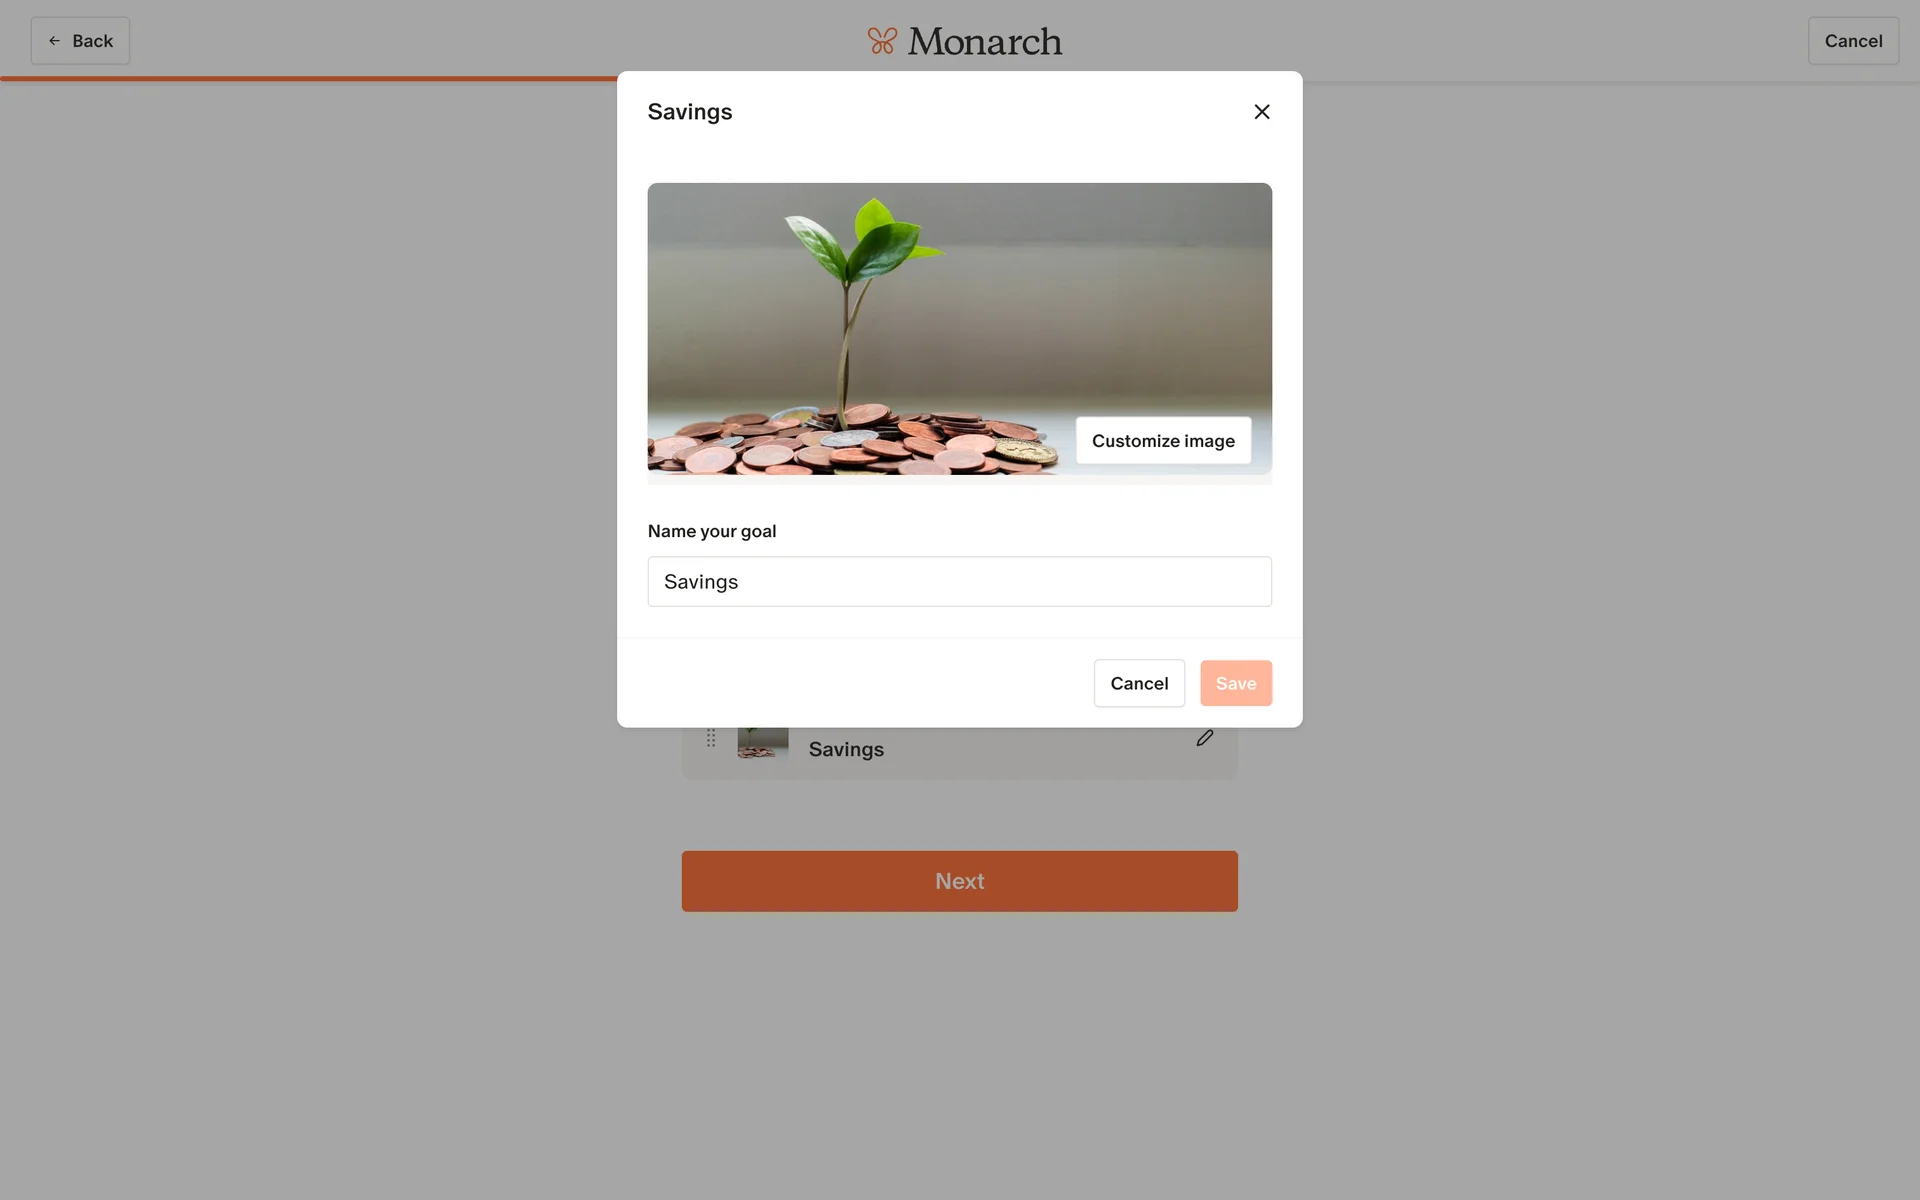Click the Savings goal name in list row
The height and width of the screenshot is (1200, 1920).
coord(846,749)
